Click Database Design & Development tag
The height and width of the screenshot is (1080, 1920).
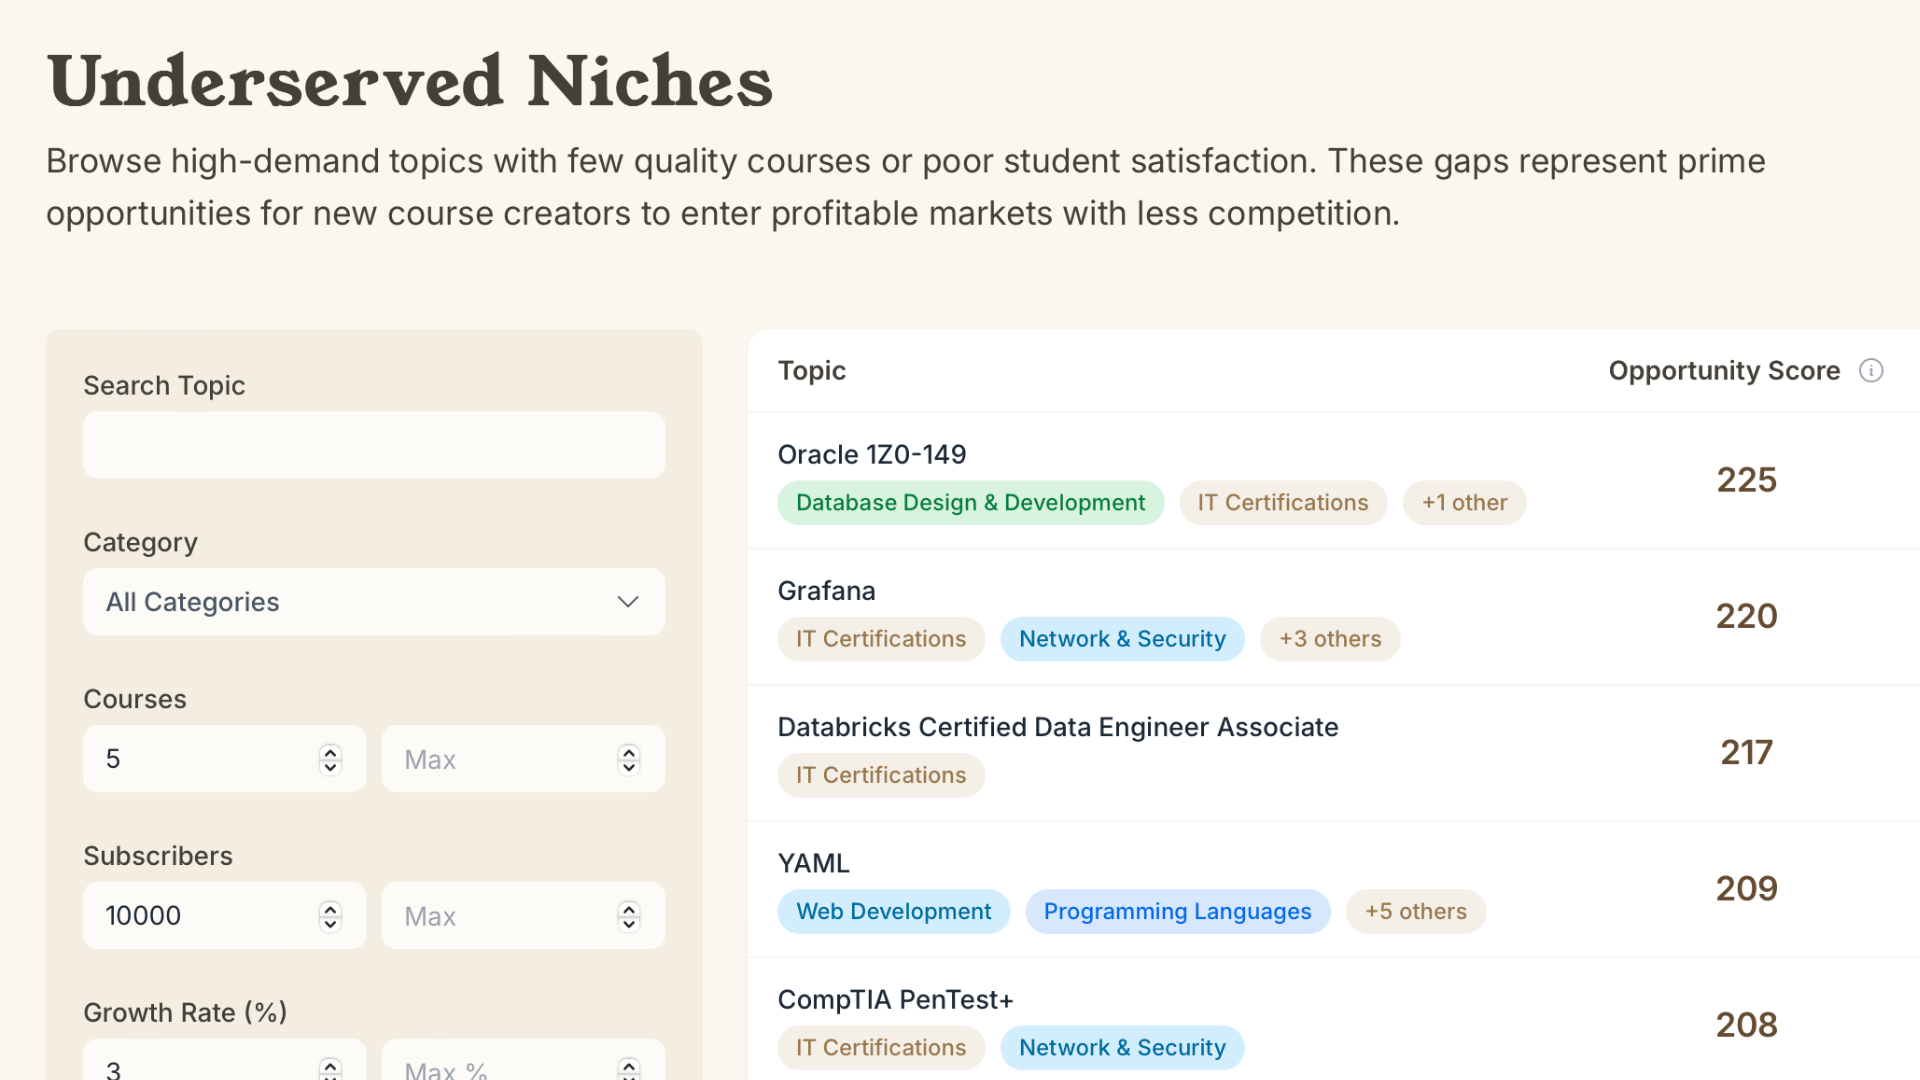click(x=971, y=503)
